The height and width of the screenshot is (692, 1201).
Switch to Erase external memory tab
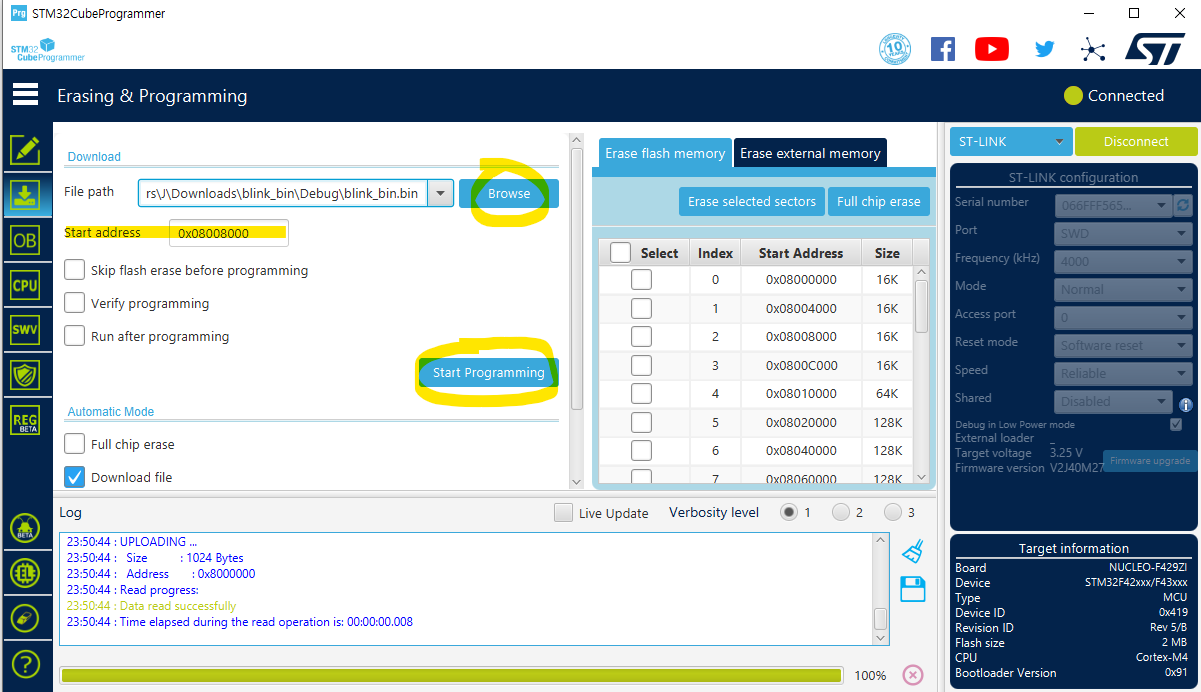coord(810,153)
